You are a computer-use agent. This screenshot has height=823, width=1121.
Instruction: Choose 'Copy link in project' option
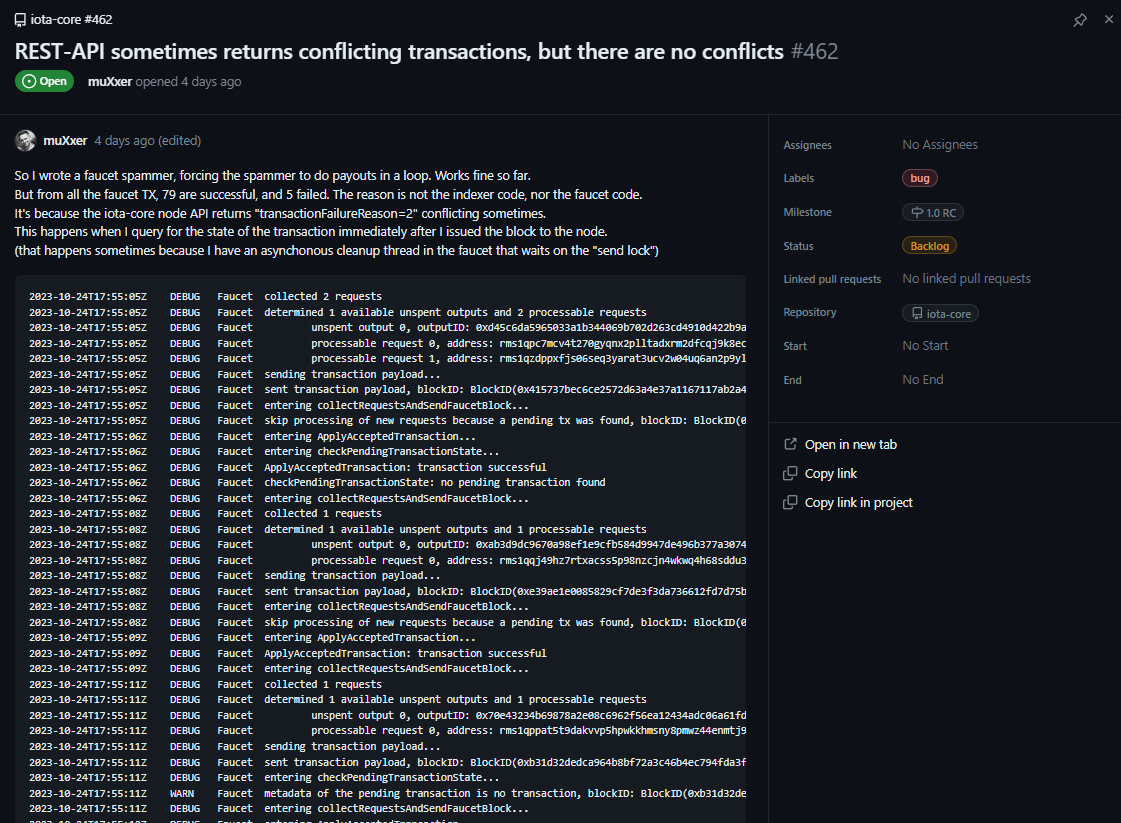pos(859,503)
